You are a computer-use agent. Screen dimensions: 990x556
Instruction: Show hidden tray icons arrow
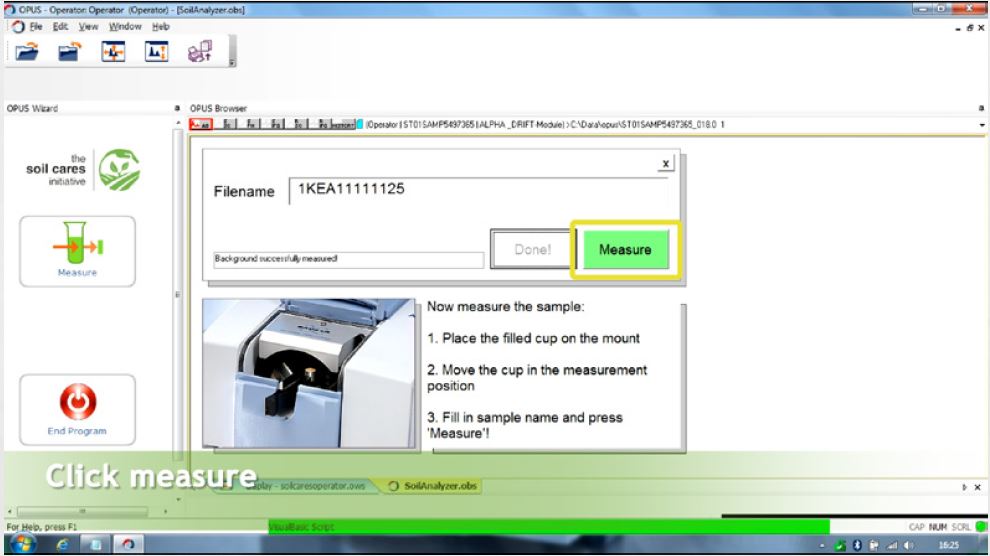point(822,545)
